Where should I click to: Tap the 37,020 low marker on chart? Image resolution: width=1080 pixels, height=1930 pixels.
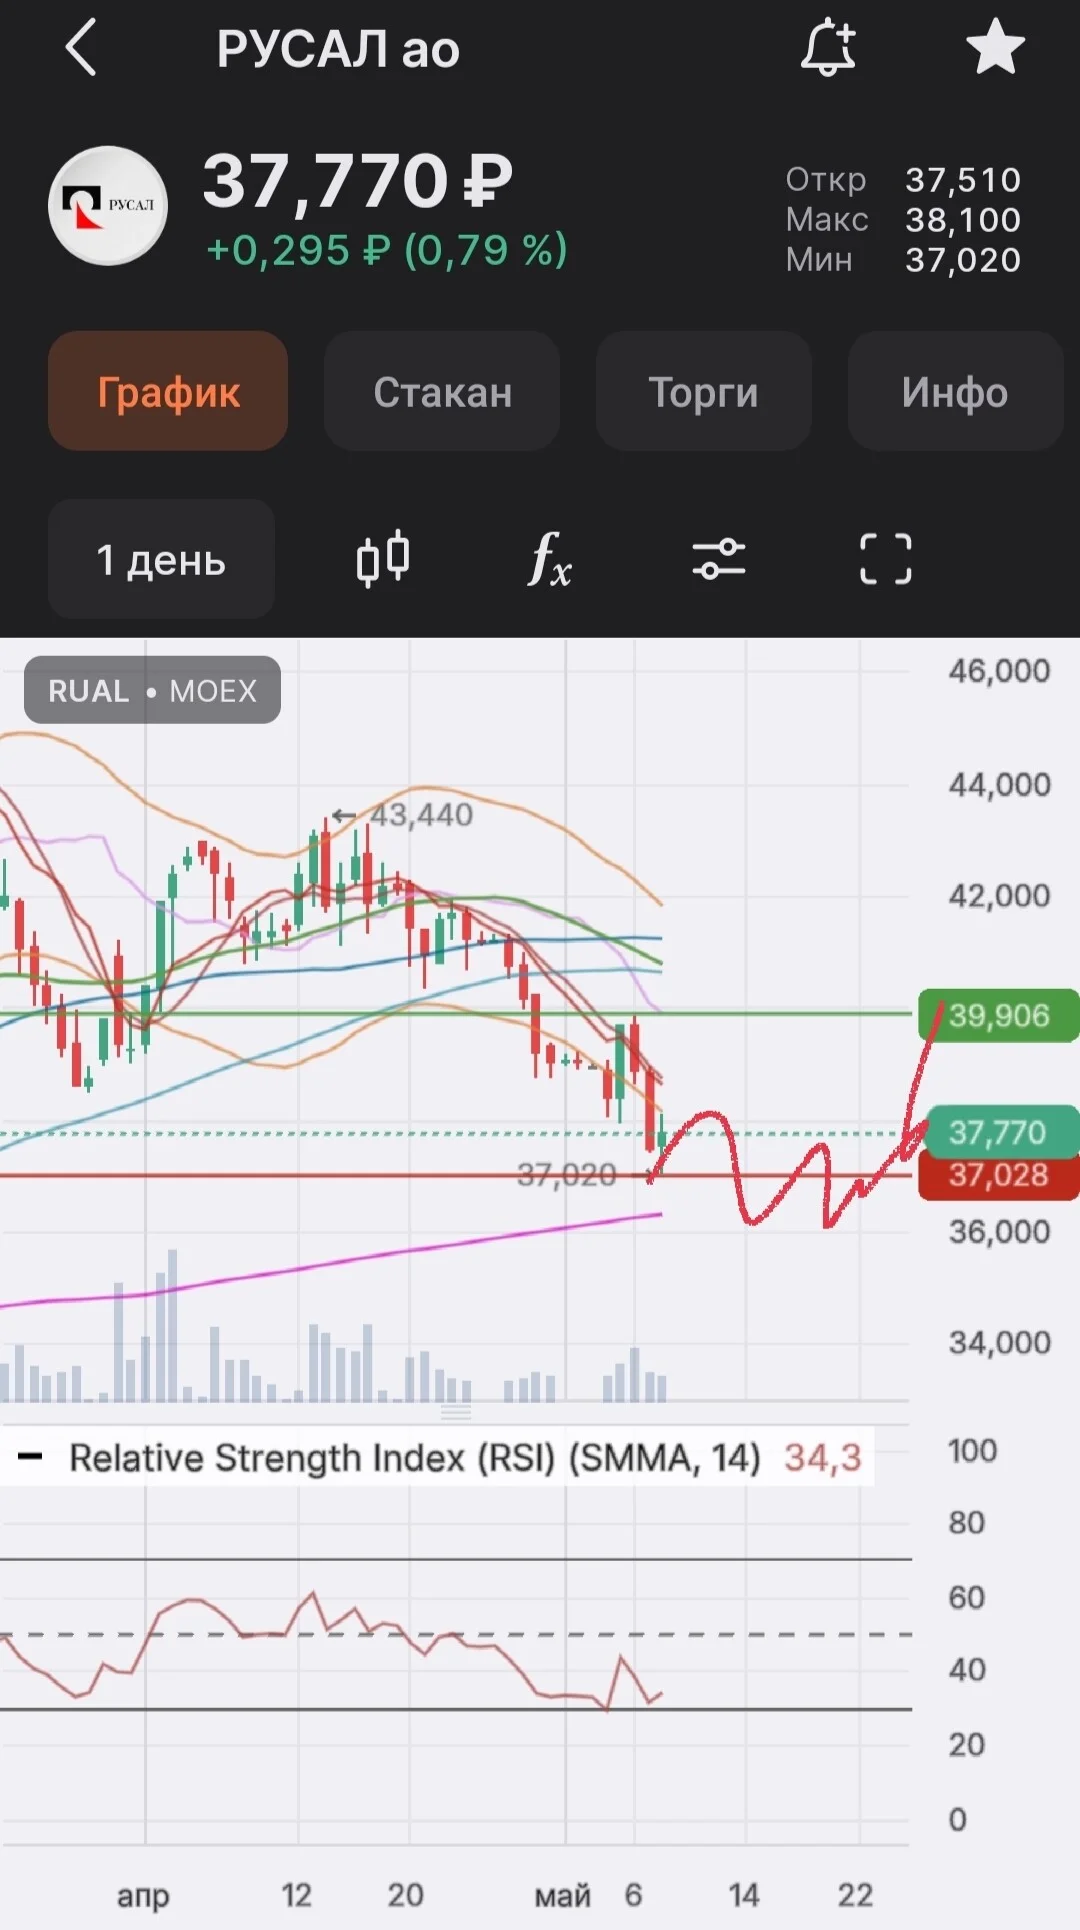[x=566, y=1174]
